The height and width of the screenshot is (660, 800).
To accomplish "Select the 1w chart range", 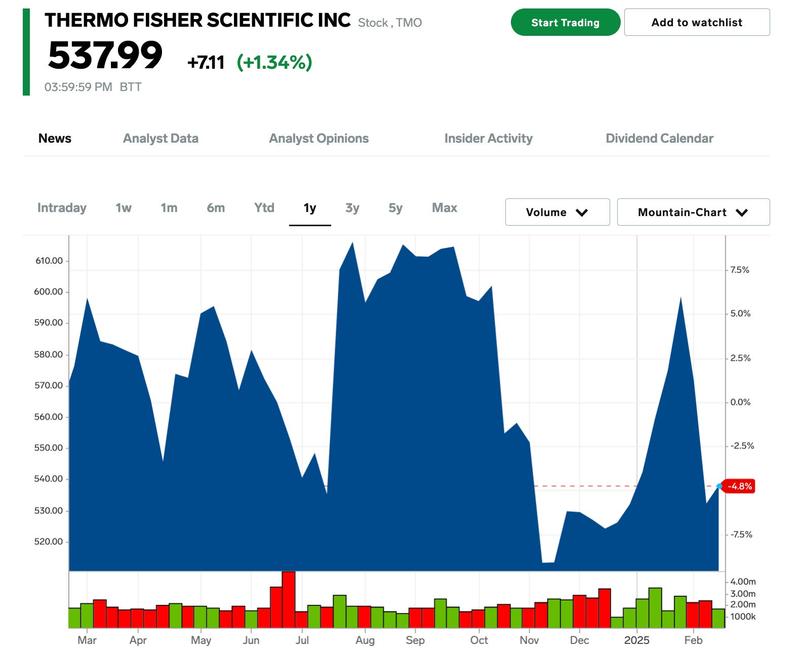I will (x=123, y=208).
